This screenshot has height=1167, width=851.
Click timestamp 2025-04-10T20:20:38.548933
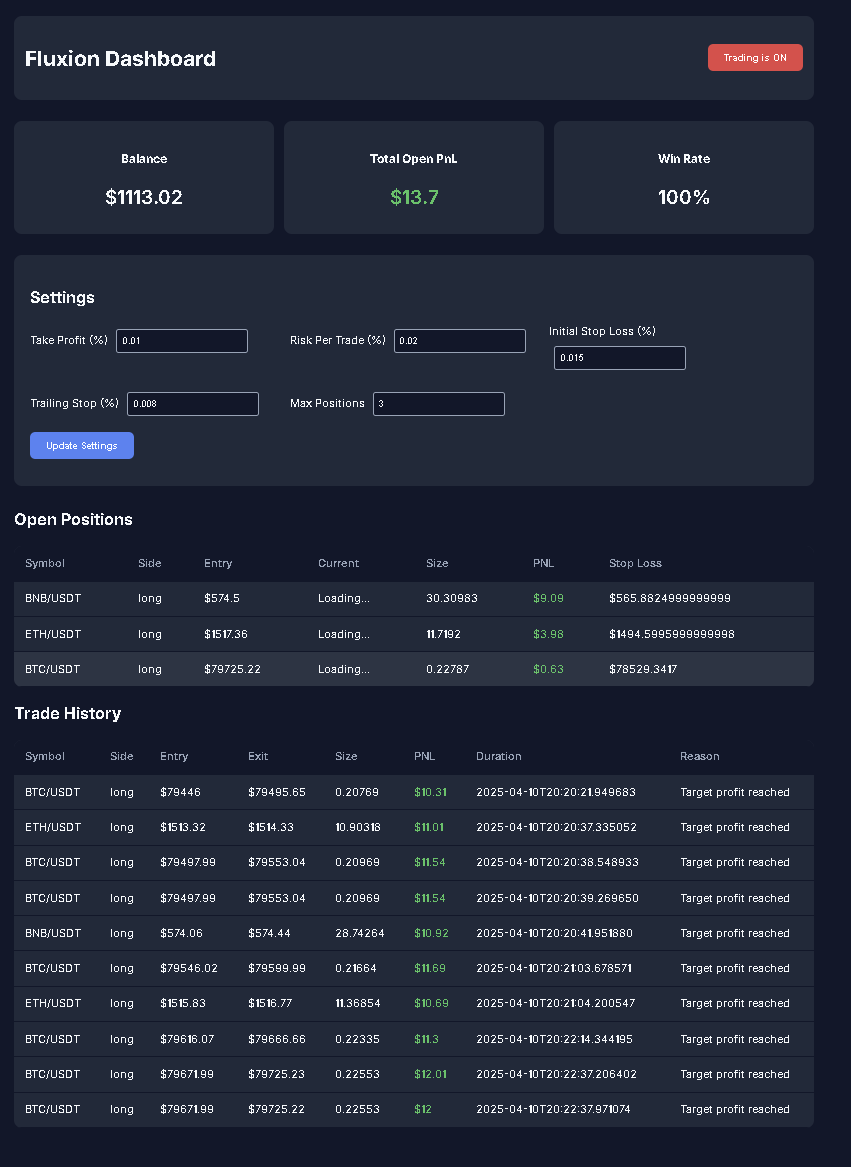click(557, 861)
